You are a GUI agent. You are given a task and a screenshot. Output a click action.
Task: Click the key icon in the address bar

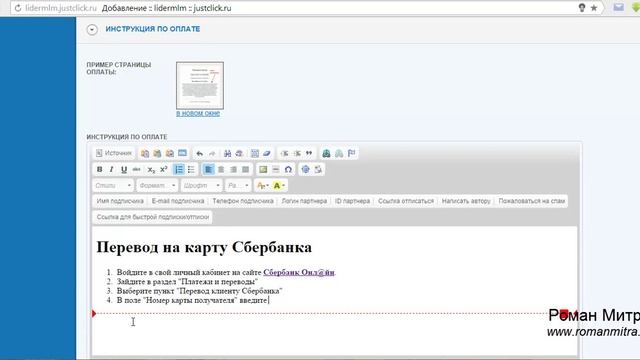582,8
